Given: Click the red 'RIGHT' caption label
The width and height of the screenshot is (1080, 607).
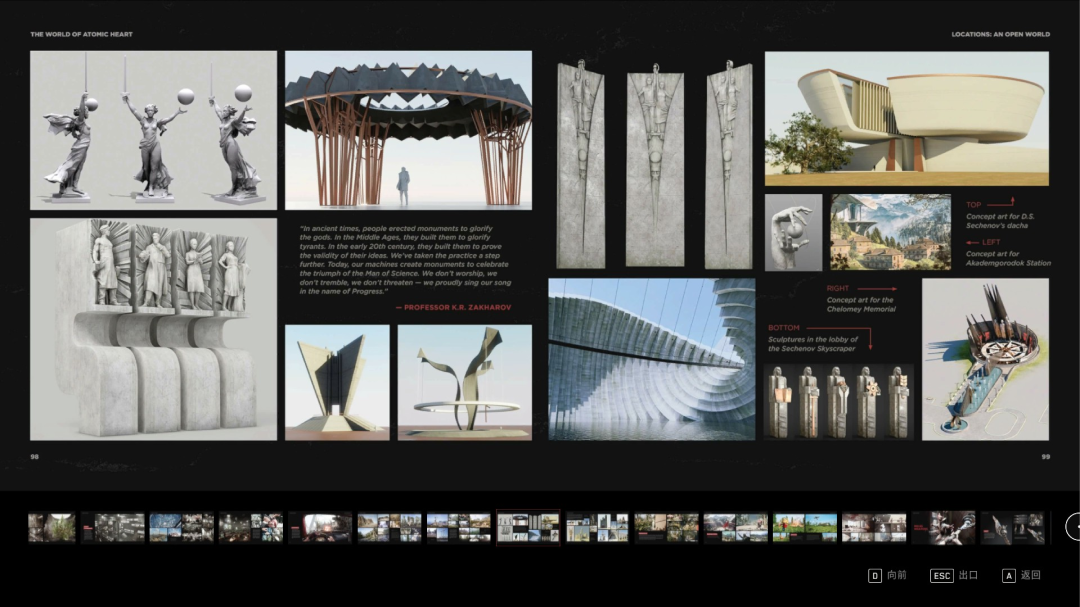Looking at the screenshot, I should point(838,288).
